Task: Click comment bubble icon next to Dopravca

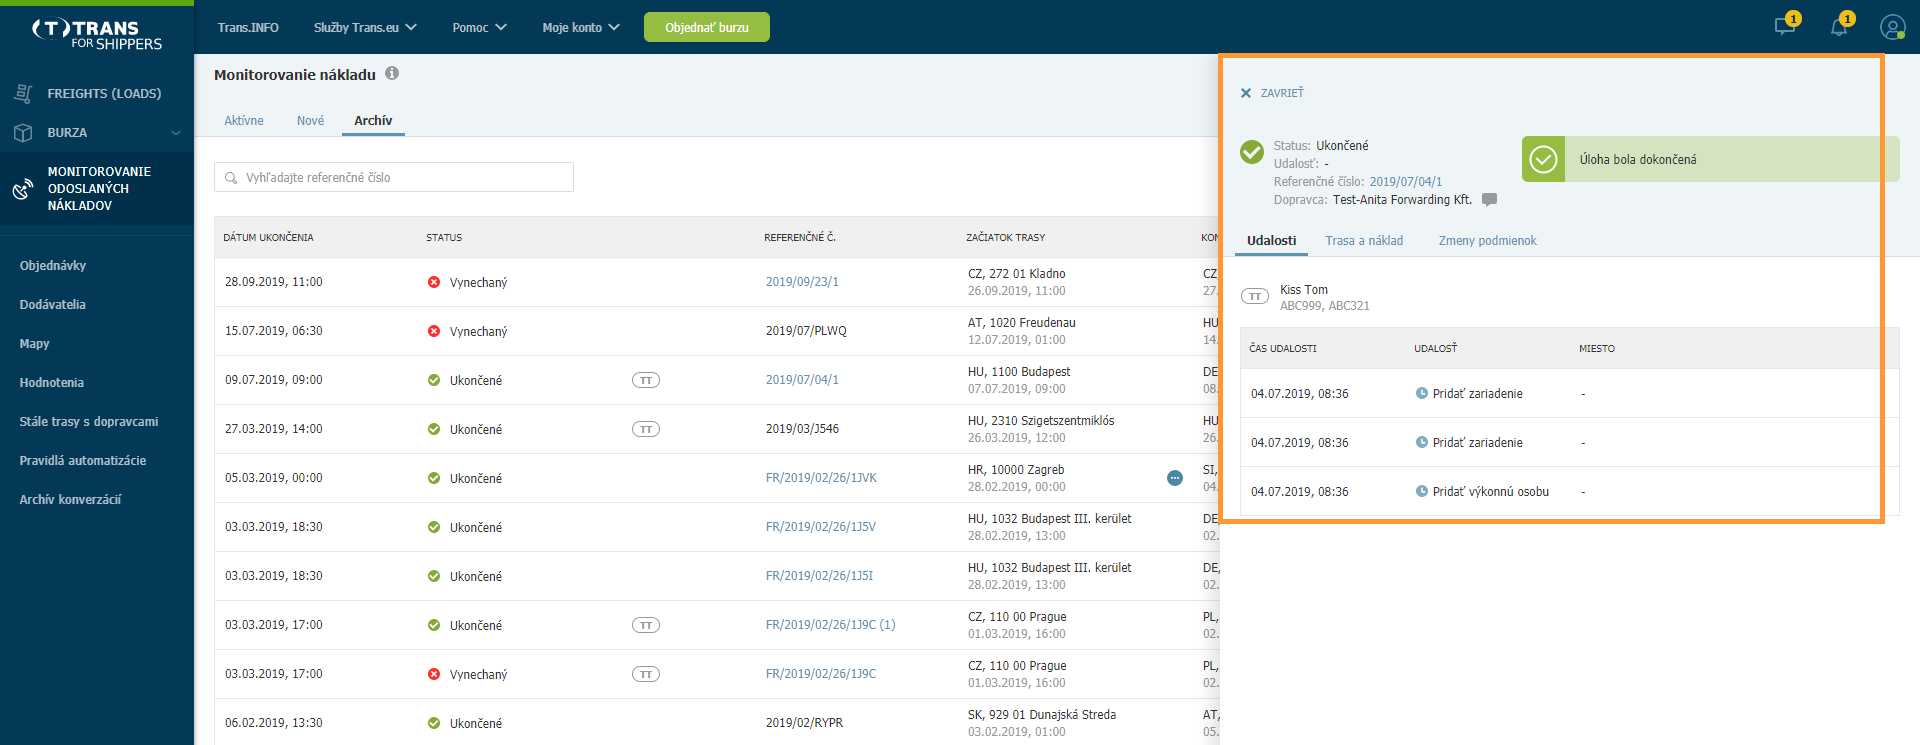Action: tap(1489, 199)
